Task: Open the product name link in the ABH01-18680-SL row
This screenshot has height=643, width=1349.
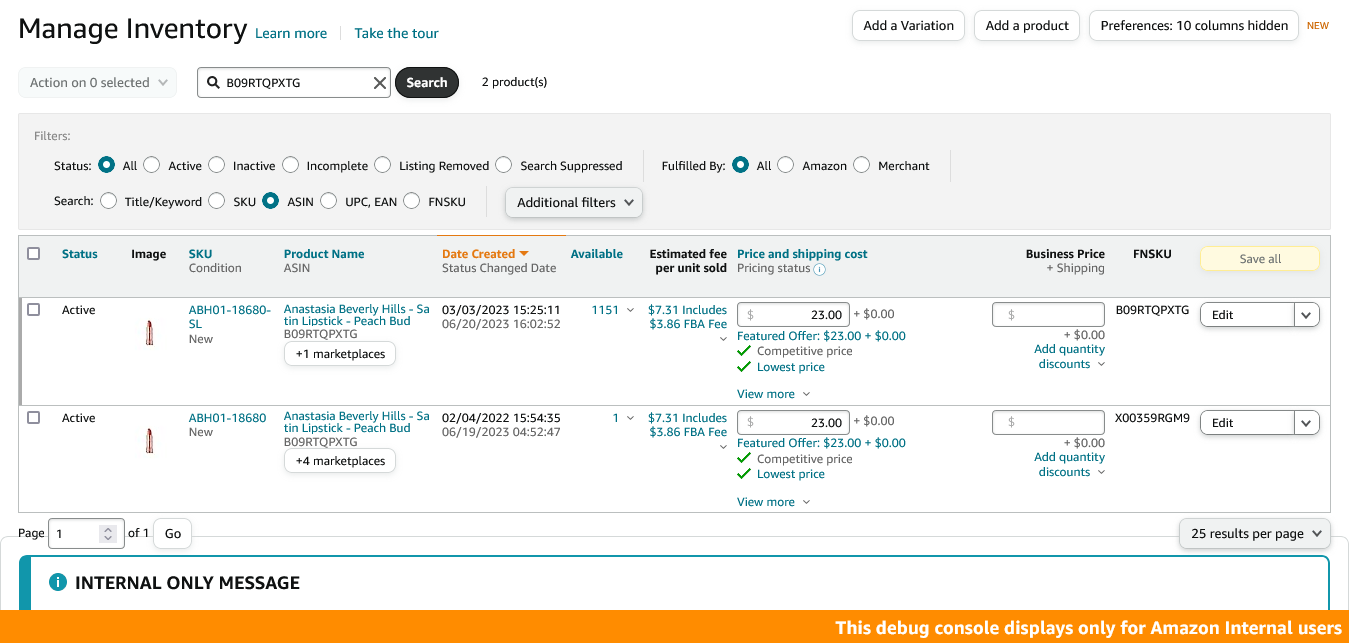Action: click(x=357, y=315)
